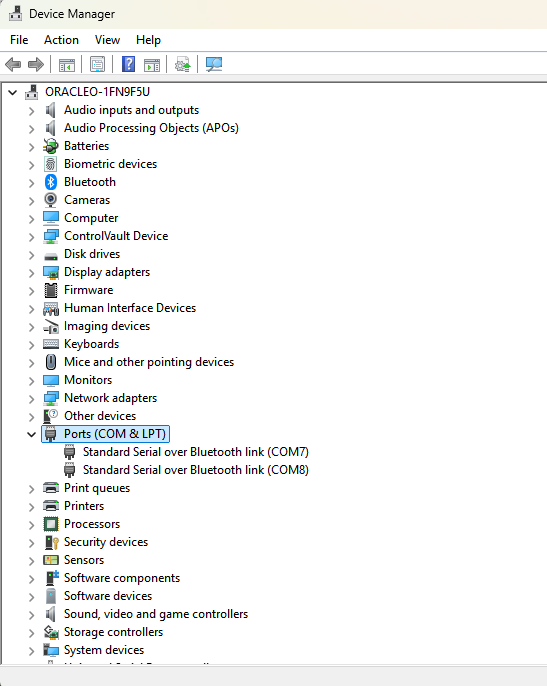Open the Action menu
Screen dimensions: 547x686
click(x=61, y=40)
